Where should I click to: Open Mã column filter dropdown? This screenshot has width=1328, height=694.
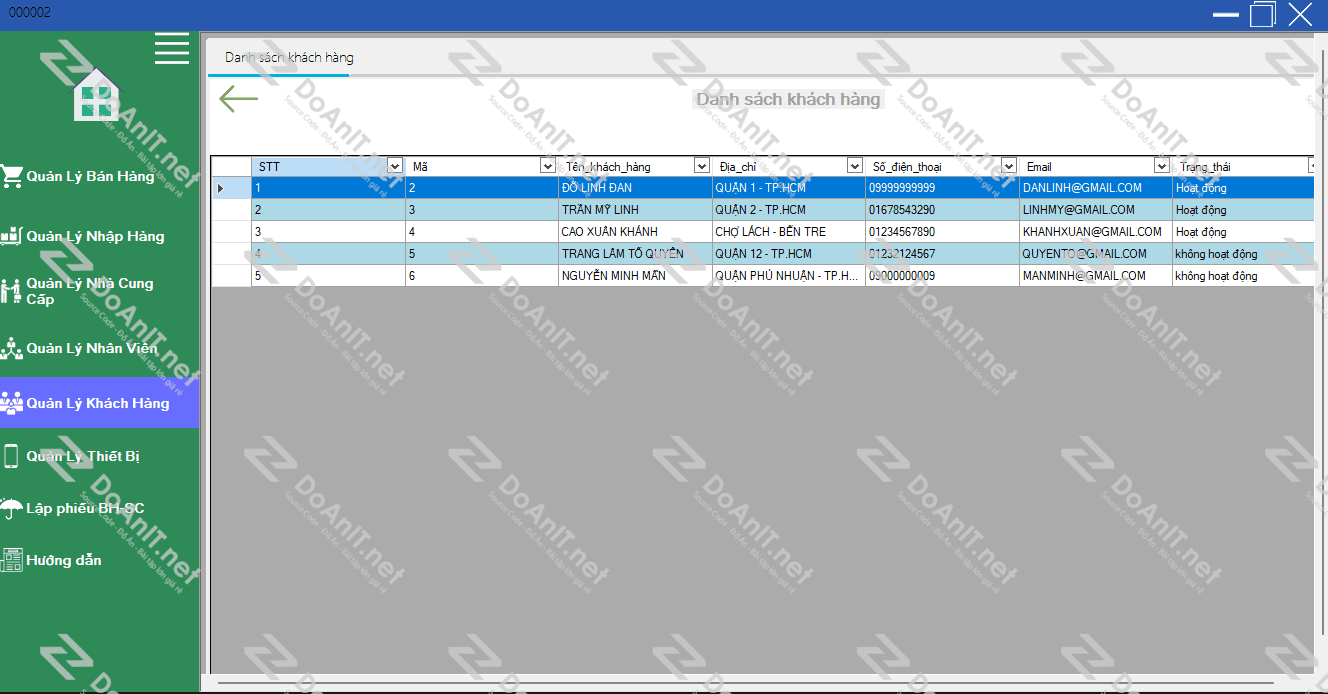click(548, 166)
